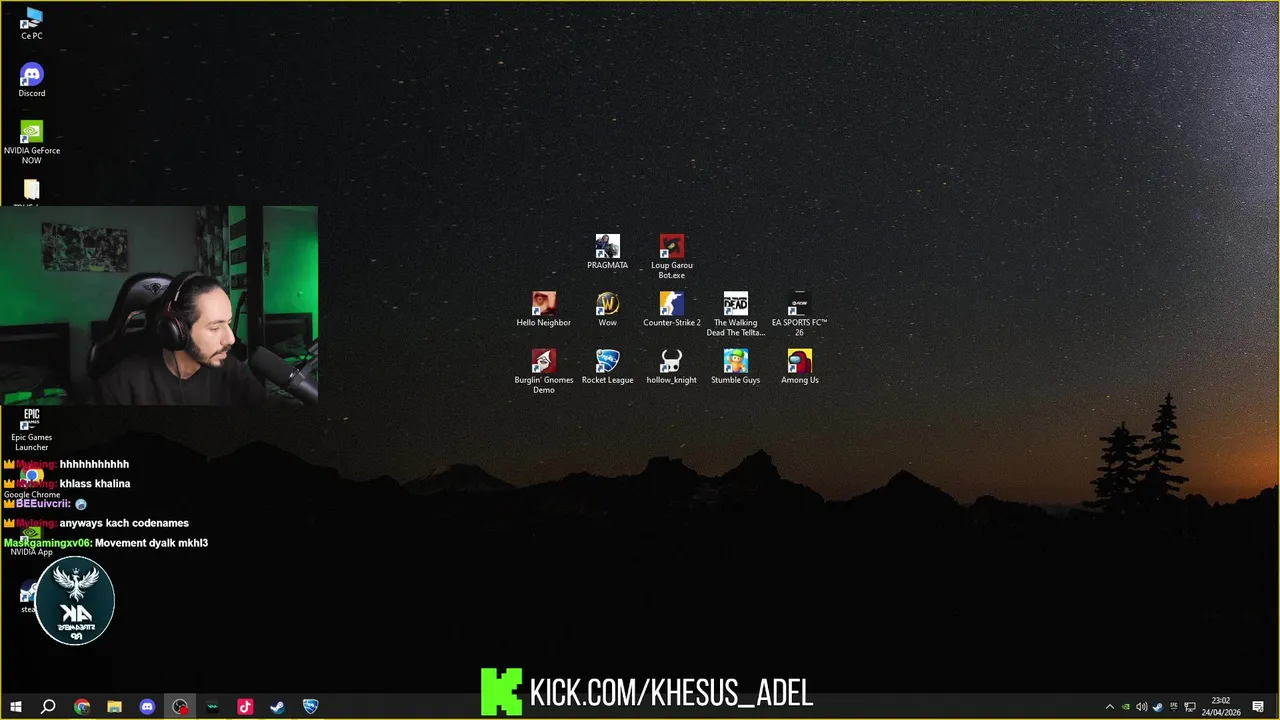1280x720 pixels.
Task: Launch Discord from the desktop shortcut
Action: (x=31, y=81)
